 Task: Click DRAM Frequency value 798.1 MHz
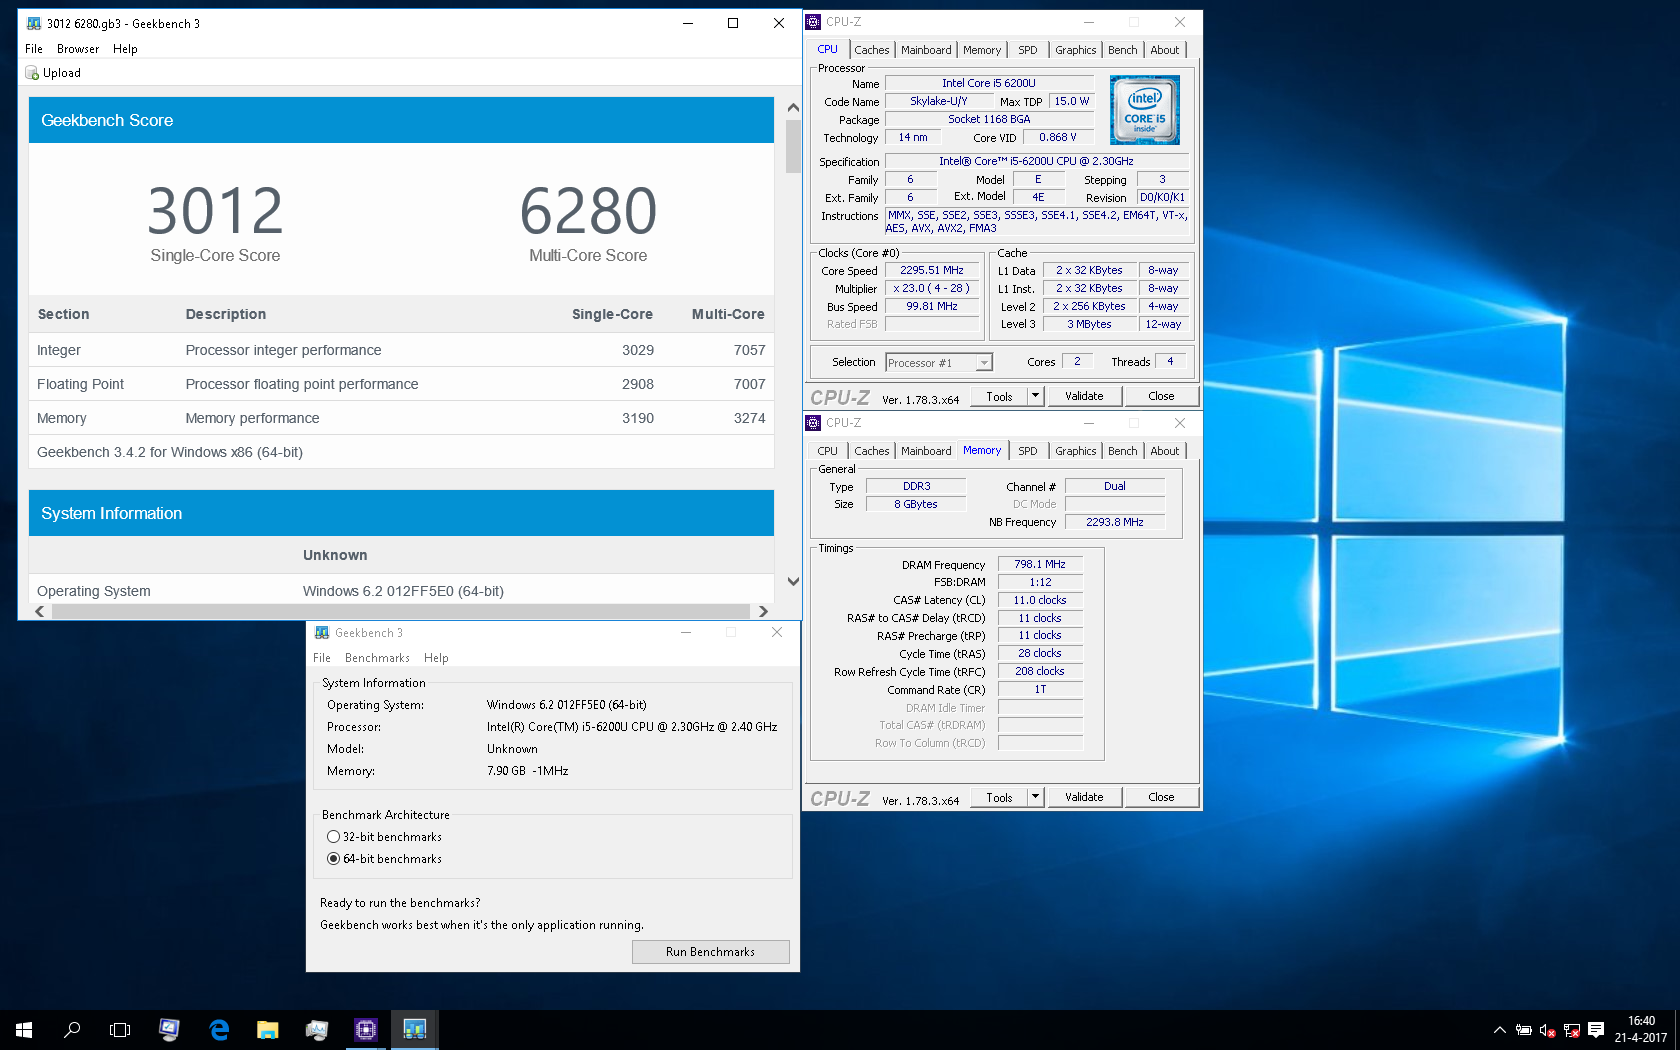click(1040, 564)
